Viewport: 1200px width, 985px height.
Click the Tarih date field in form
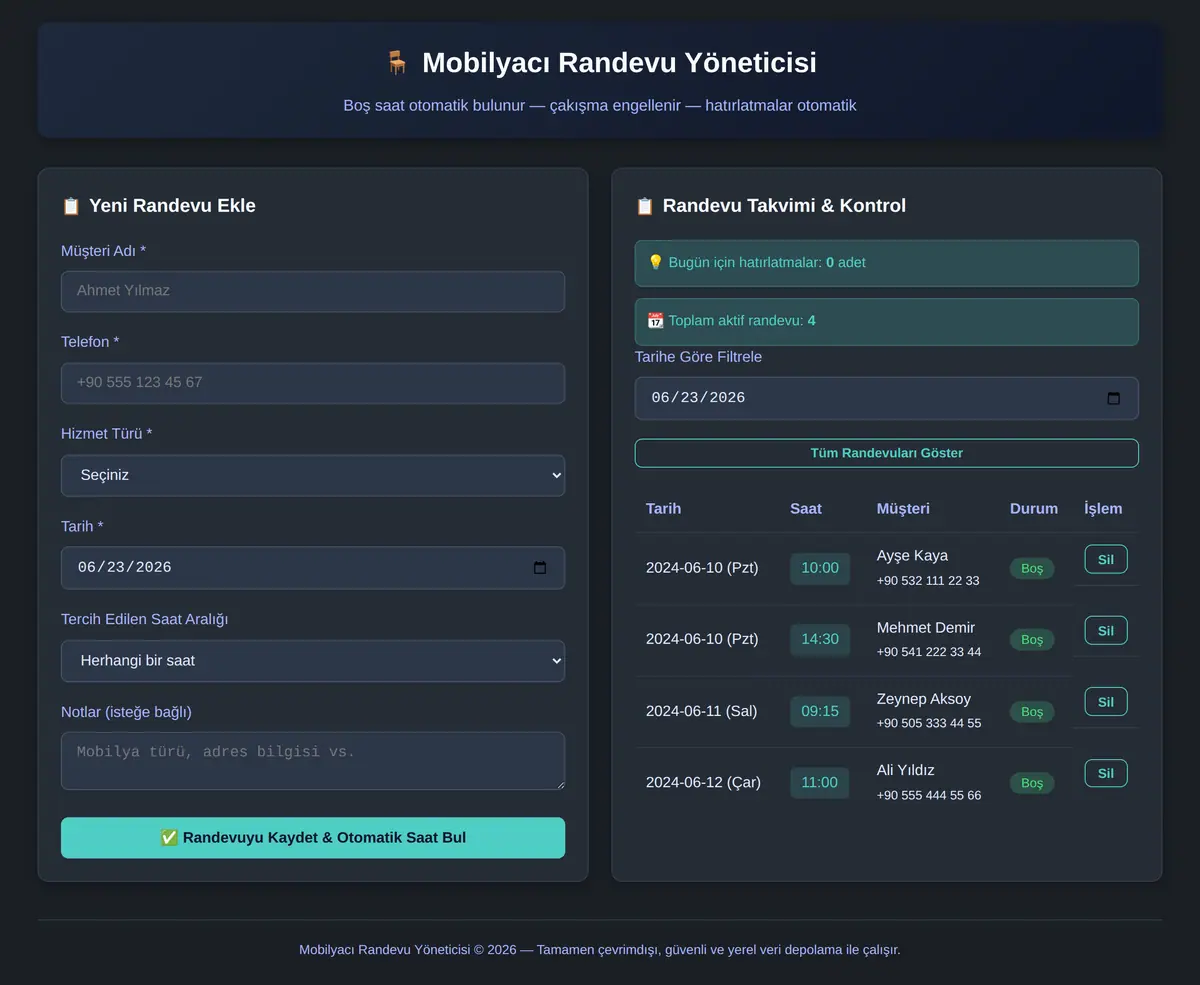(x=313, y=568)
